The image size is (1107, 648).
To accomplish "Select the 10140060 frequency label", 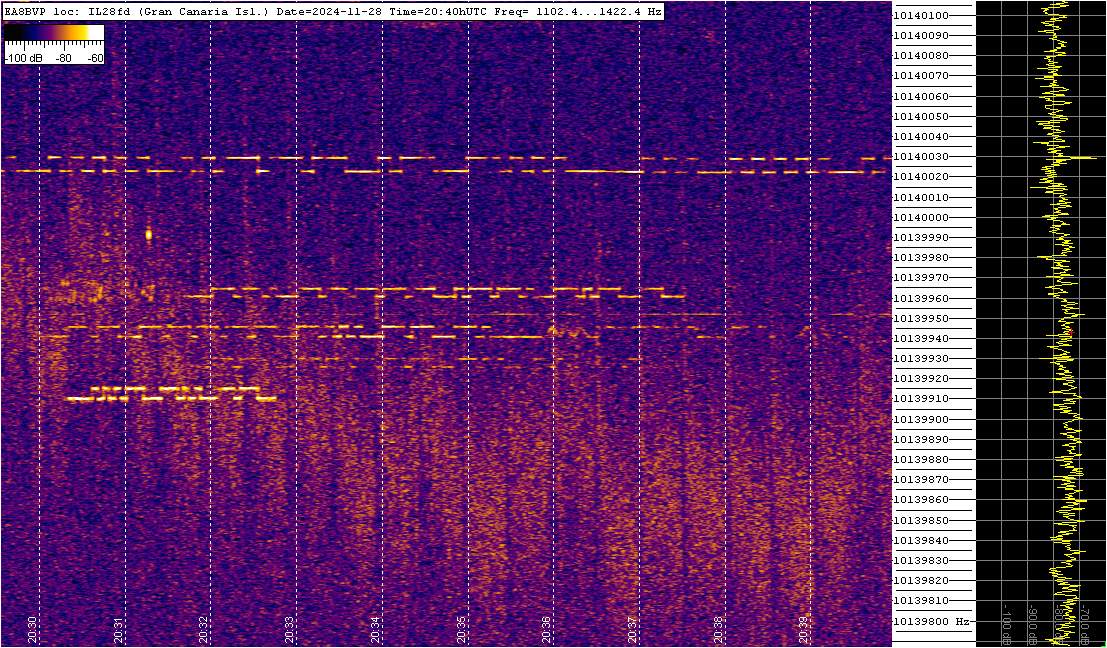I will [x=921, y=96].
